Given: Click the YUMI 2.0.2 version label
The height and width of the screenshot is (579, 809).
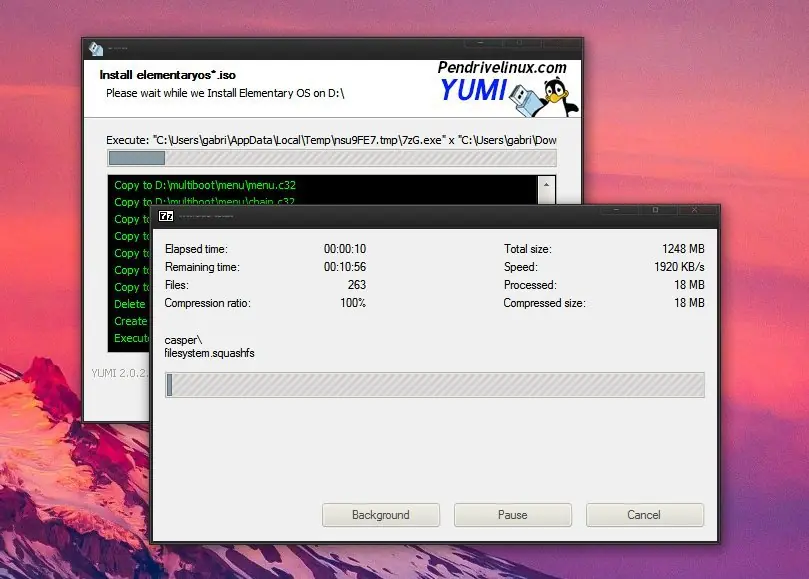Looking at the screenshot, I should [x=120, y=373].
